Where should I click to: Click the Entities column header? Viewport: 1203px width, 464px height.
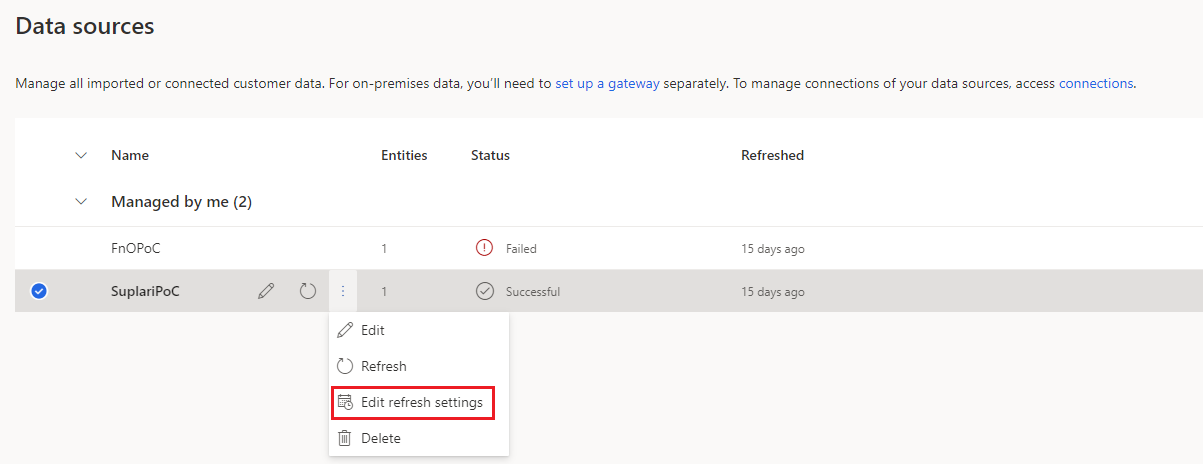404,155
